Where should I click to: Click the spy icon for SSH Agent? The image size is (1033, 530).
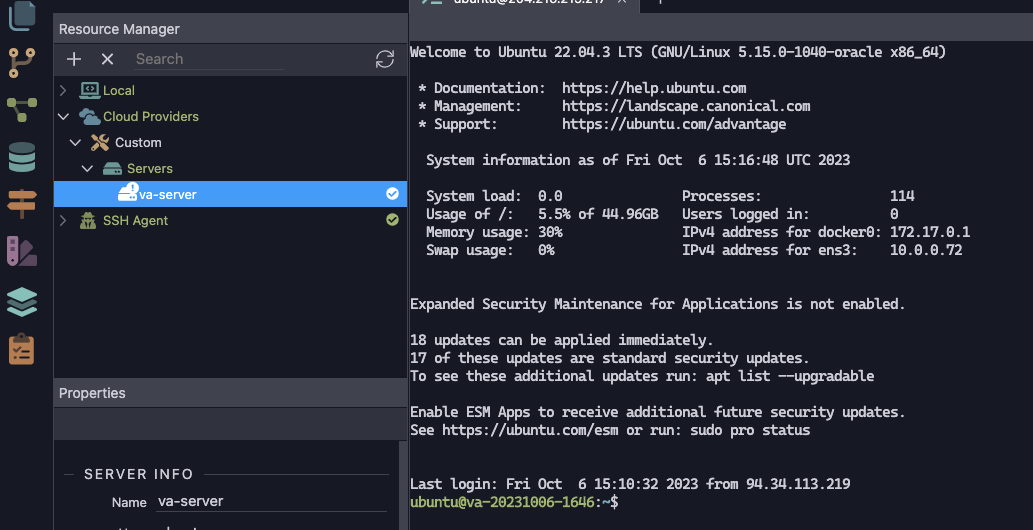pyautogui.click(x=88, y=221)
